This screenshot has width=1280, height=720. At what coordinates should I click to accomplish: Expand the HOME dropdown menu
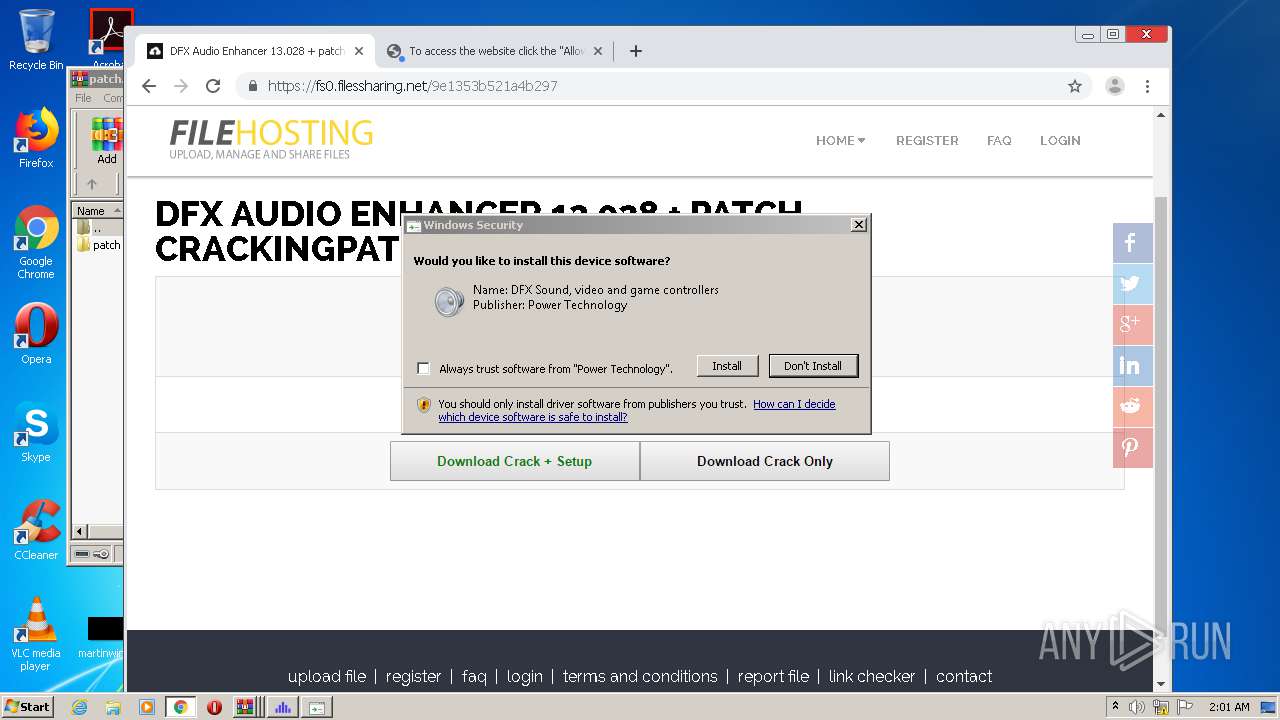tap(840, 140)
